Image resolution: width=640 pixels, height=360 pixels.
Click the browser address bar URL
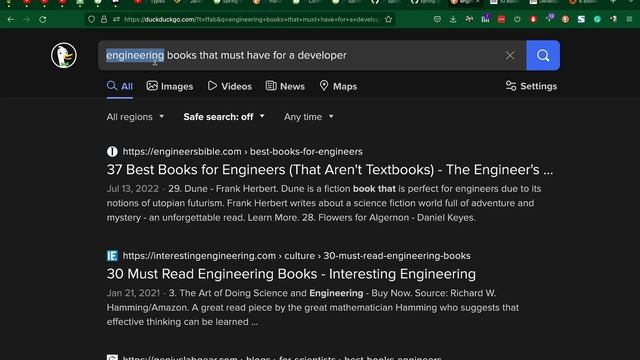click(x=251, y=19)
